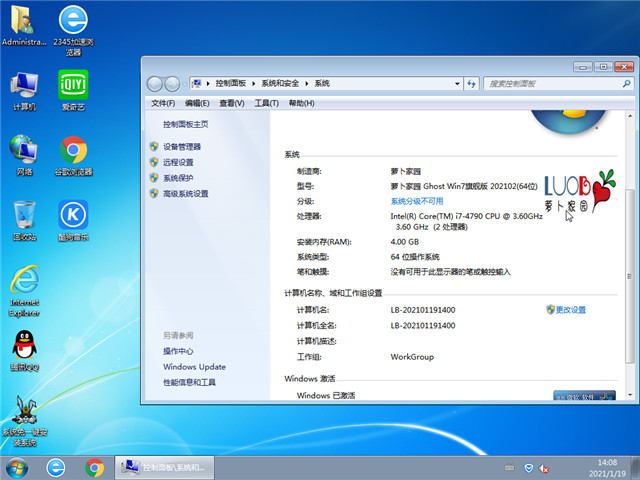The image size is (640, 480).
Task: Click 系统分级不可用 link
Action: tap(417, 201)
